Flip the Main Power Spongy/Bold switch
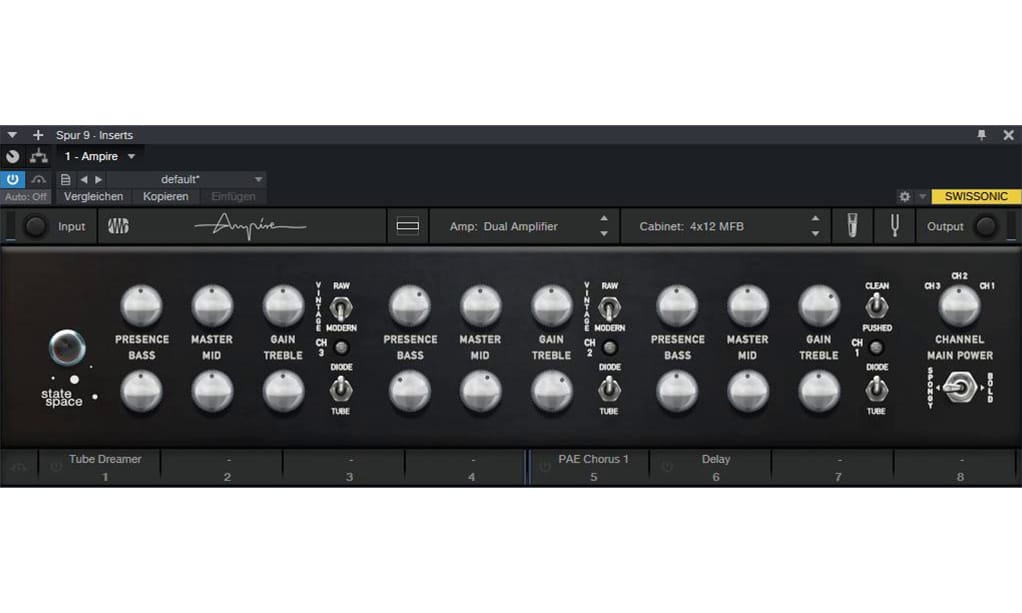This screenshot has height=613, width=1022. point(959,389)
